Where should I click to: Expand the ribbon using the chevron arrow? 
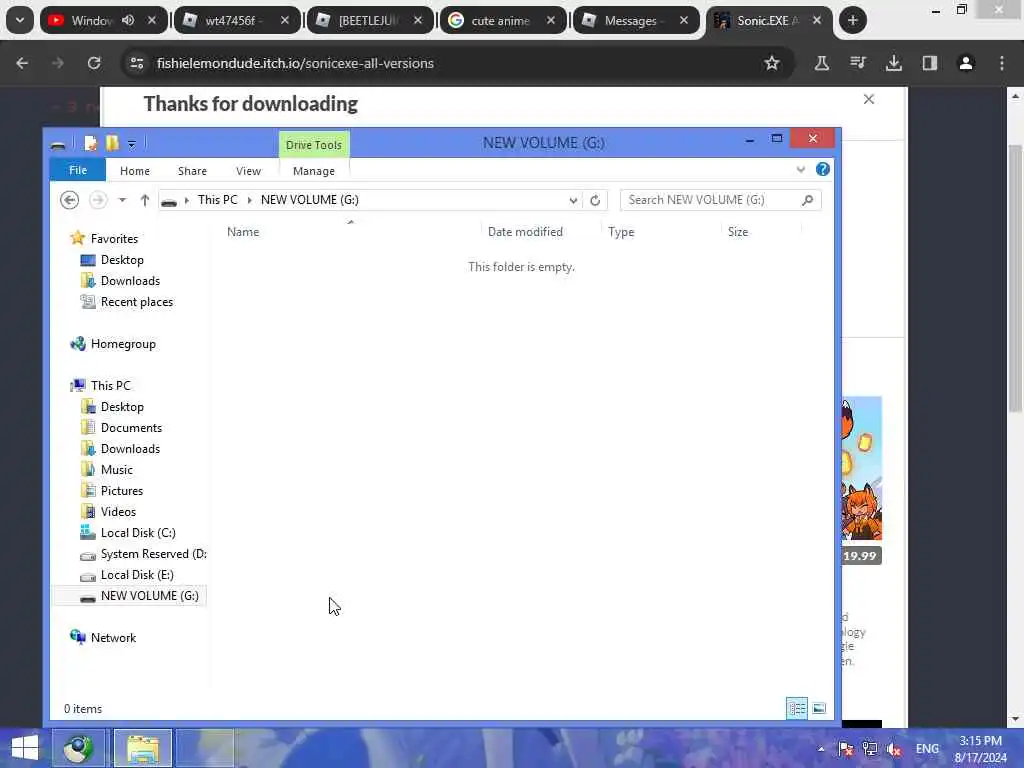pyautogui.click(x=801, y=170)
